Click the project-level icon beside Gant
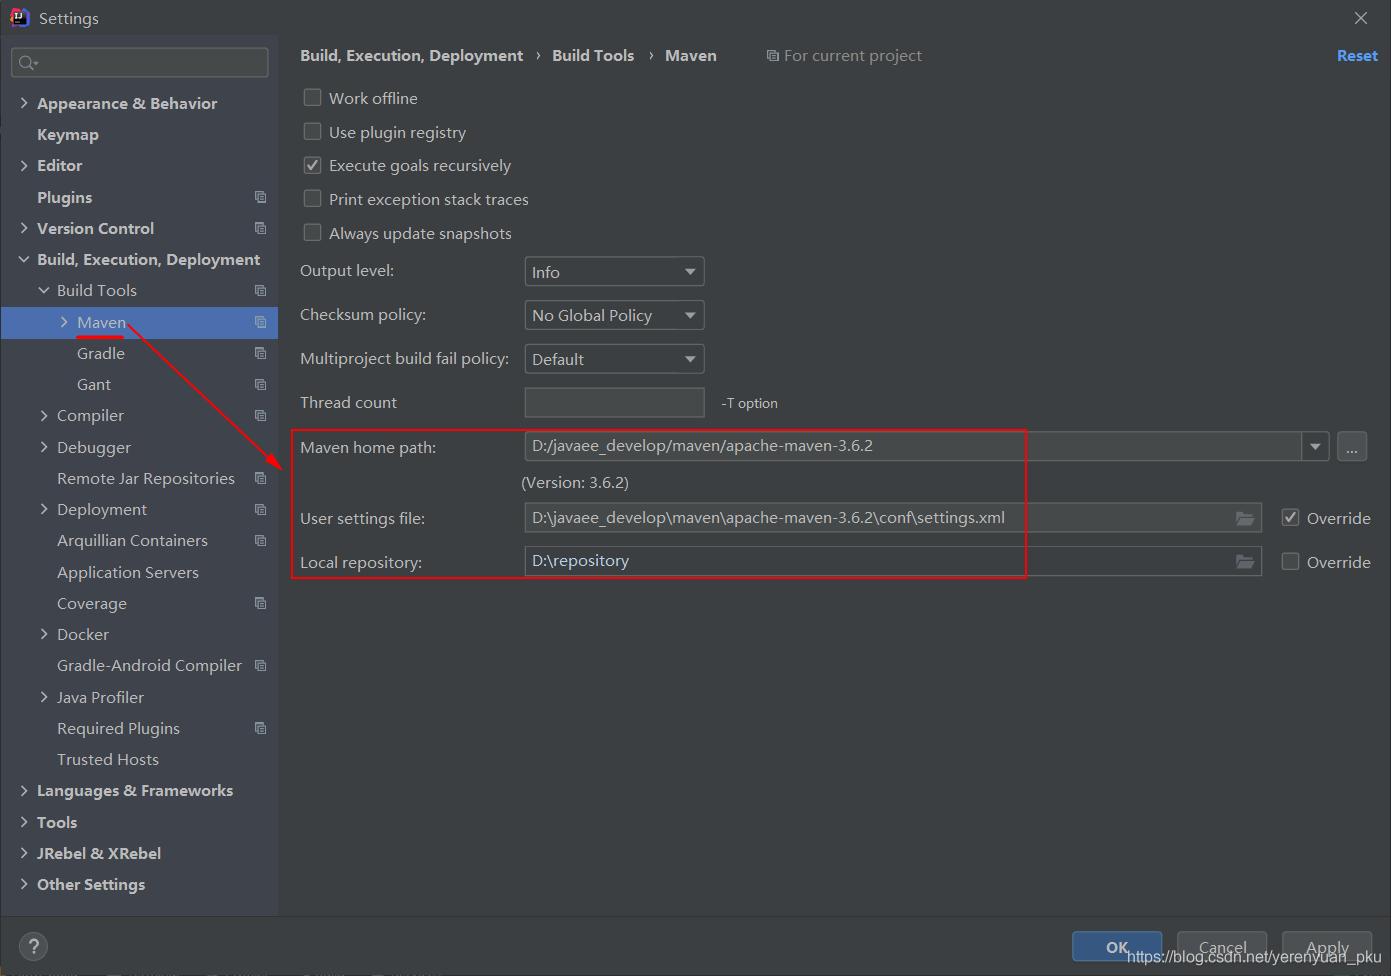 pyautogui.click(x=260, y=384)
